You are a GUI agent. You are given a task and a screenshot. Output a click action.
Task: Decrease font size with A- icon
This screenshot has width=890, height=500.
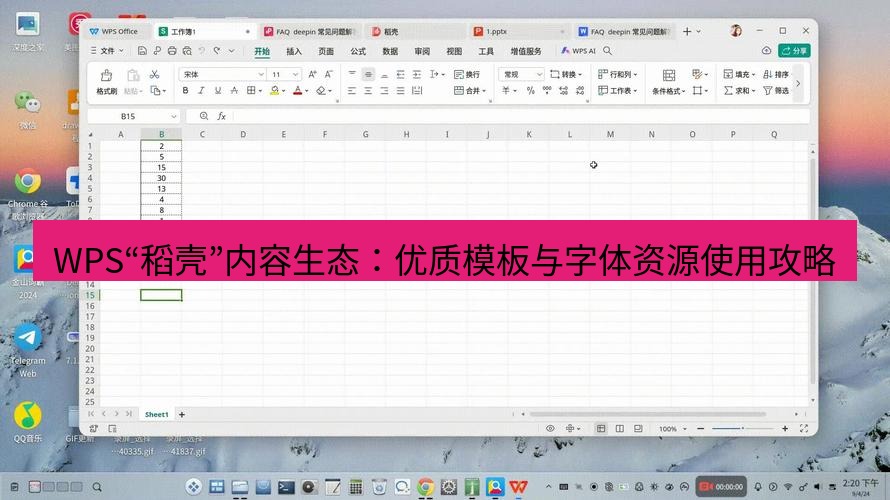click(329, 74)
